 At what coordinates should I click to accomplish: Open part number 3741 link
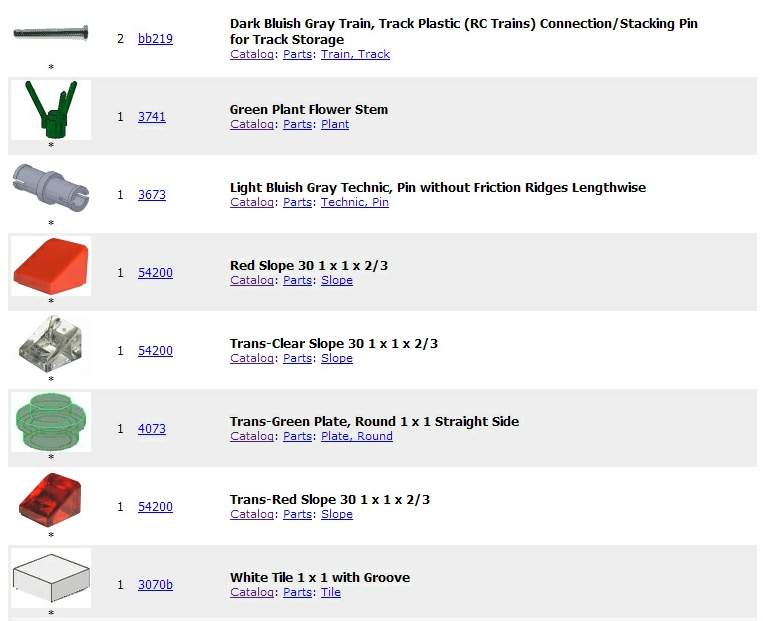[152, 117]
